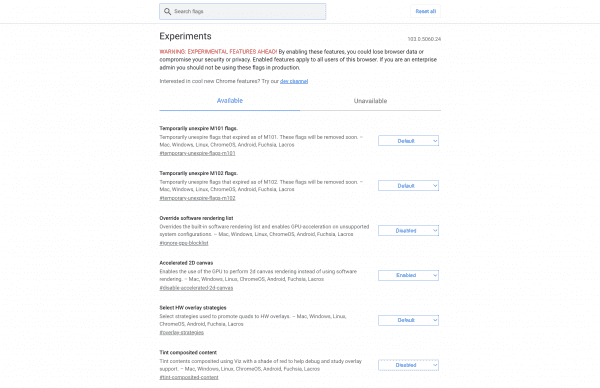Select the Available tab
The image size is (600, 388).
(230, 101)
